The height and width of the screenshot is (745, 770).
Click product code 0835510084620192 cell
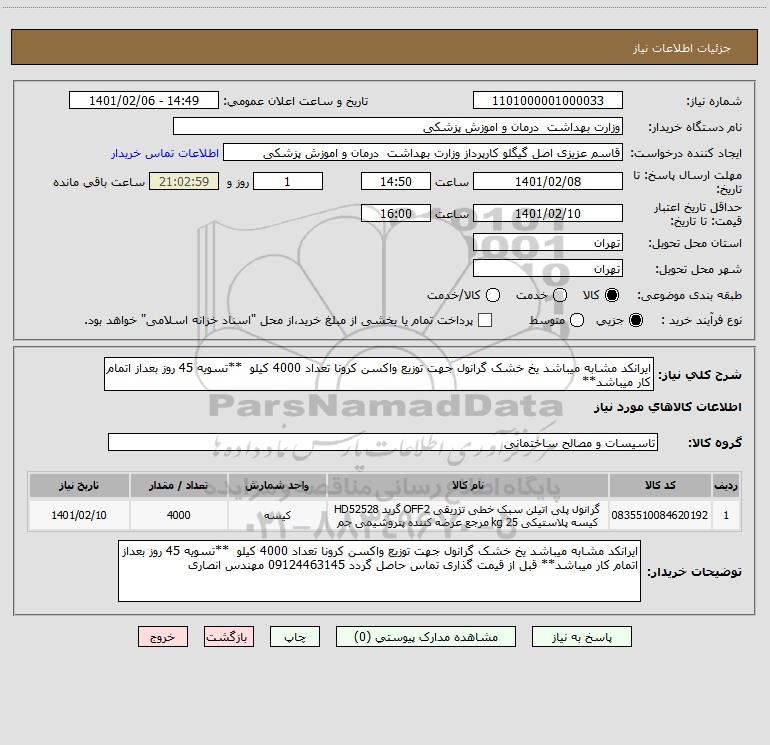click(660, 515)
